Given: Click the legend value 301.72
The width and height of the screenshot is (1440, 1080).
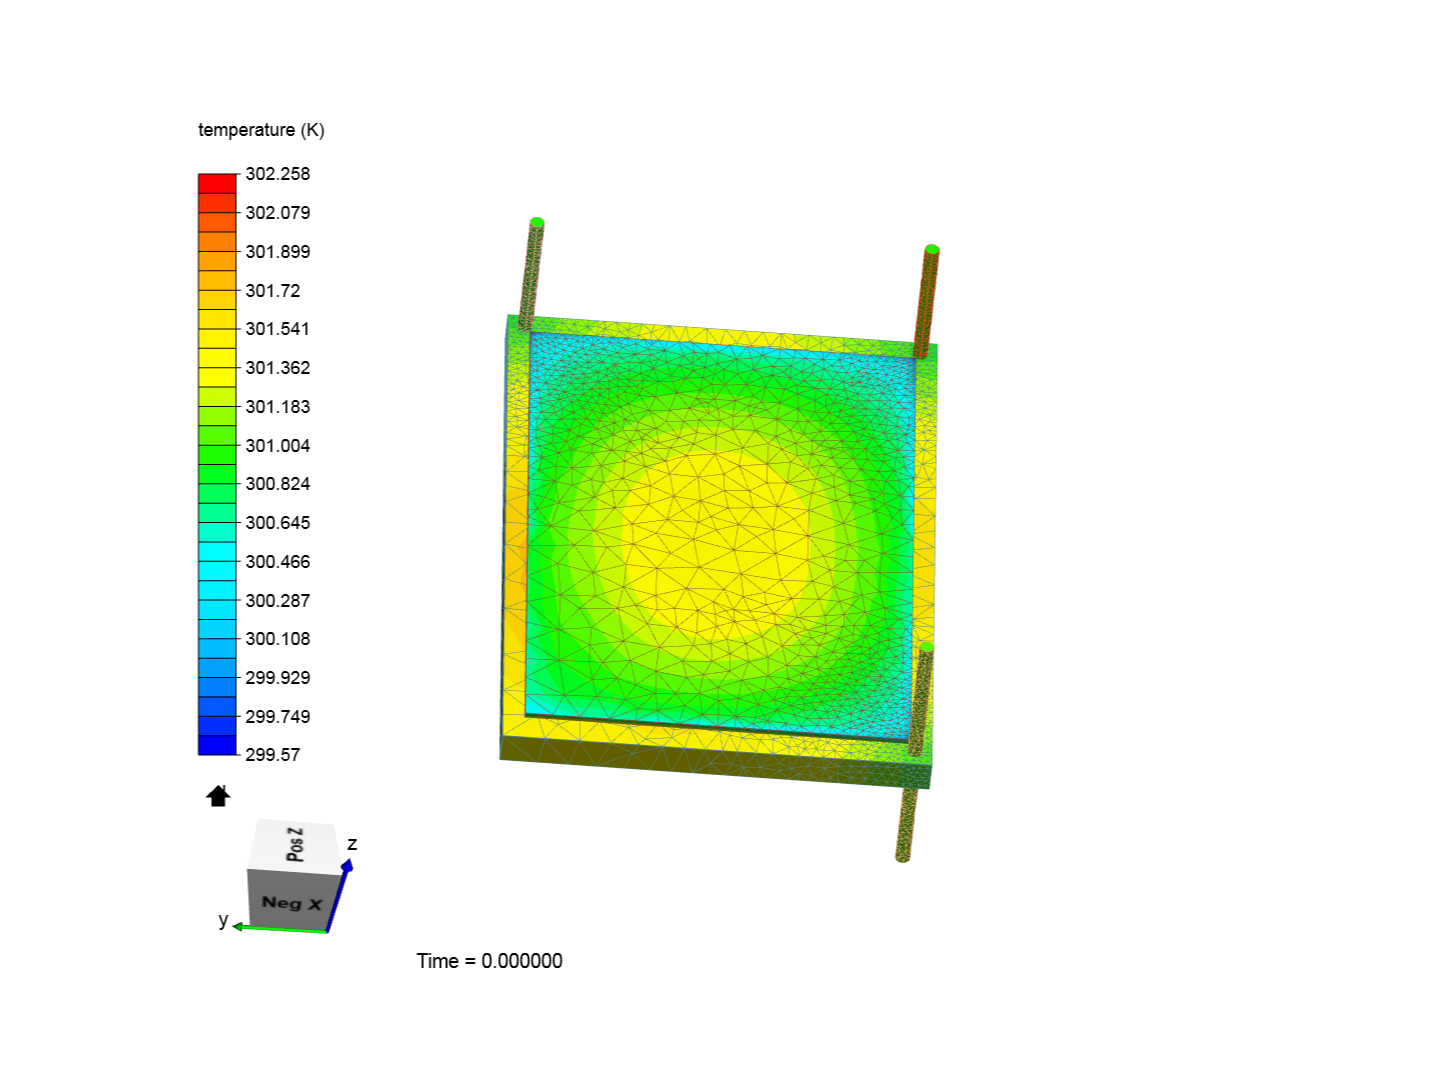Looking at the screenshot, I should [x=272, y=291].
